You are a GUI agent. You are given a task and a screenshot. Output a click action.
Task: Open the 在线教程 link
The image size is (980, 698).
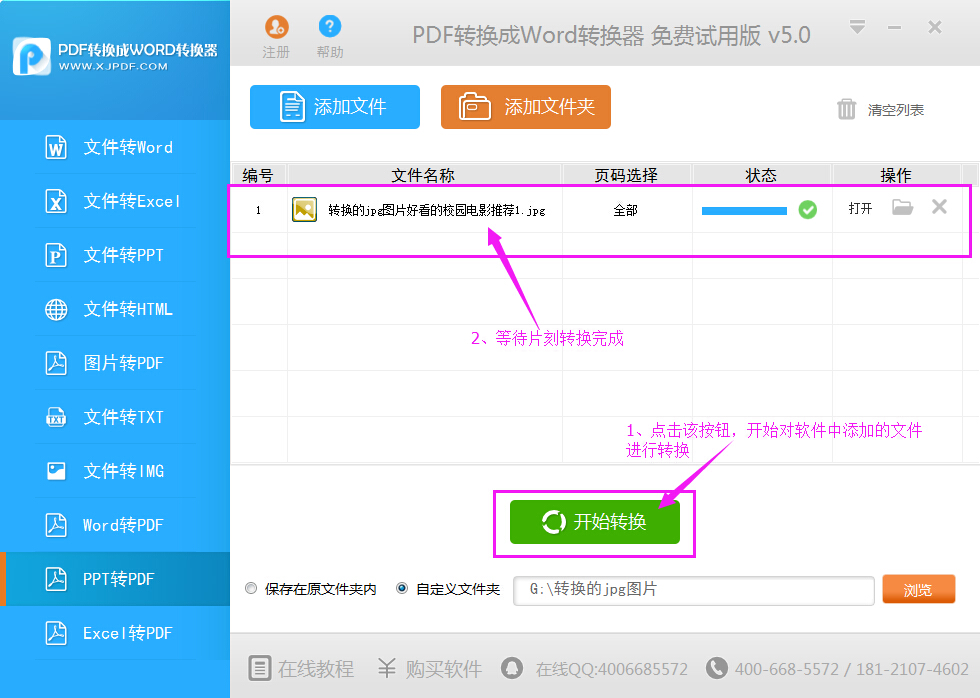[x=316, y=669]
